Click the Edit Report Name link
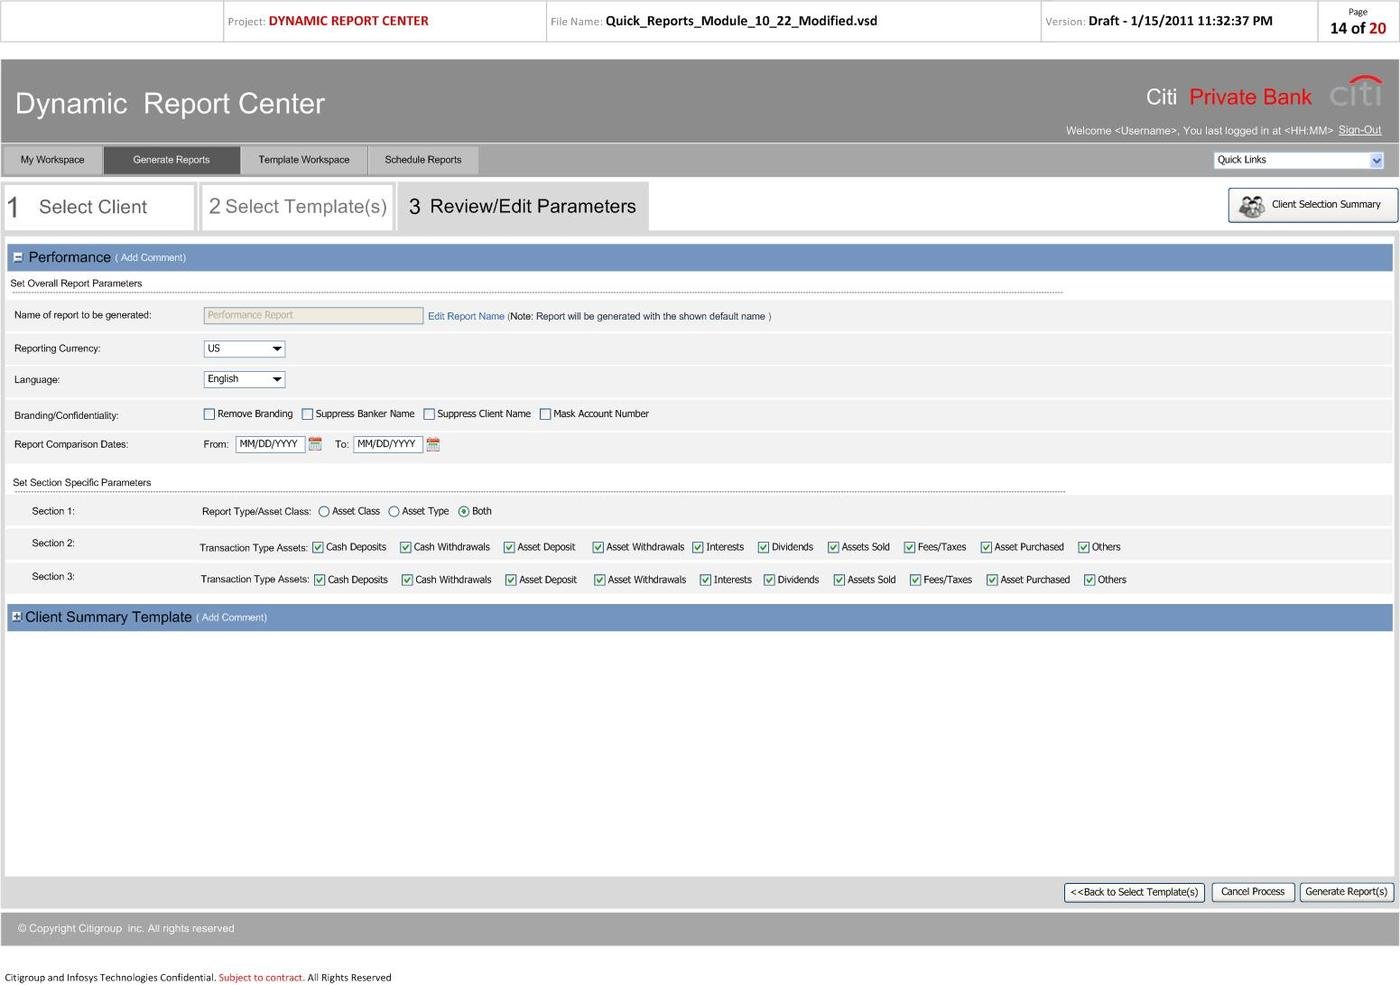The image size is (1400, 985). (465, 315)
